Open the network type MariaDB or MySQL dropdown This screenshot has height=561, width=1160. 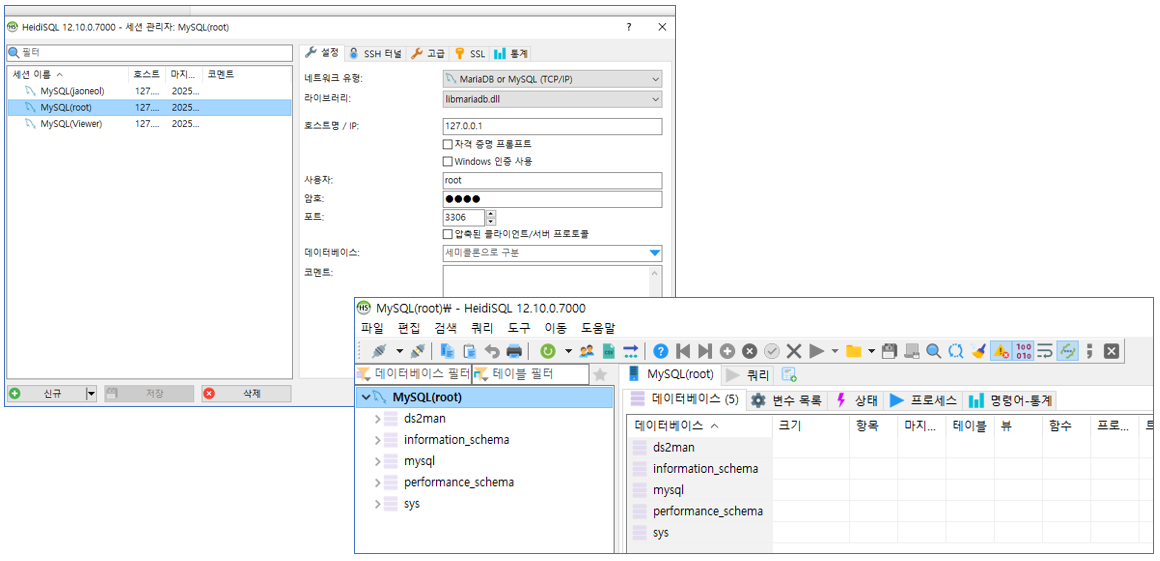pyautogui.click(x=552, y=79)
